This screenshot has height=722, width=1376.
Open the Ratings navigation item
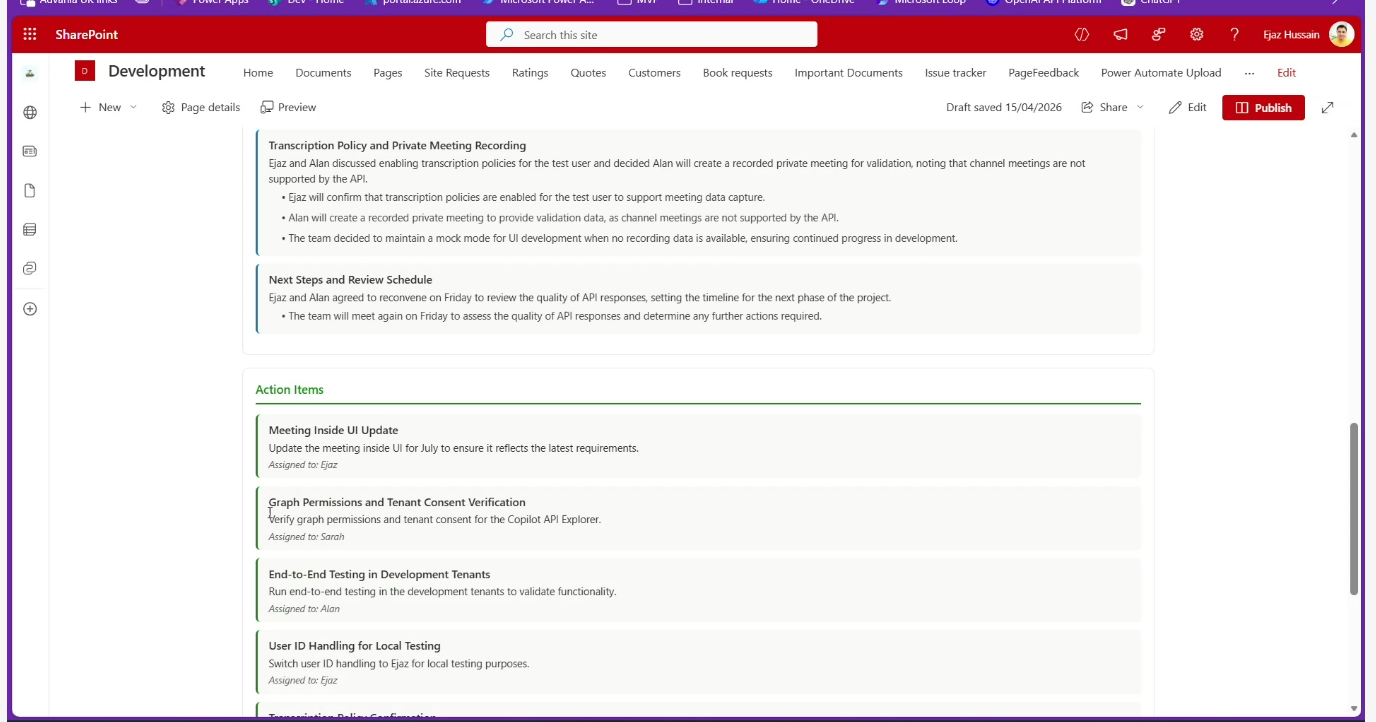530,73
